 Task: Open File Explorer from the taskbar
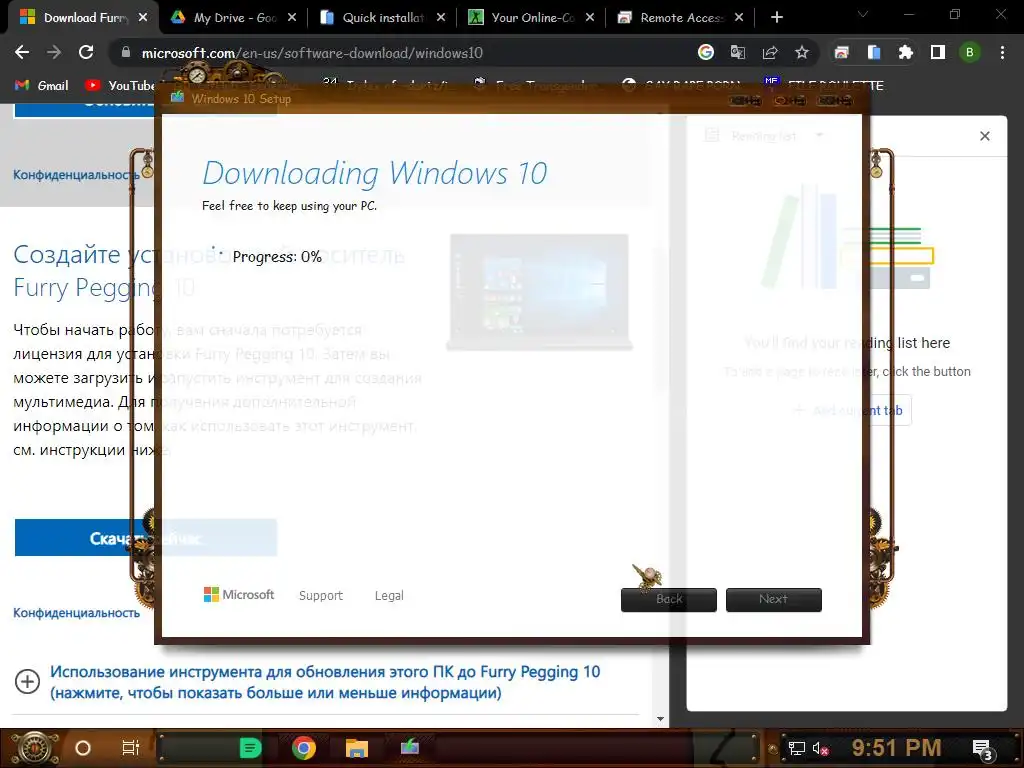pos(357,748)
